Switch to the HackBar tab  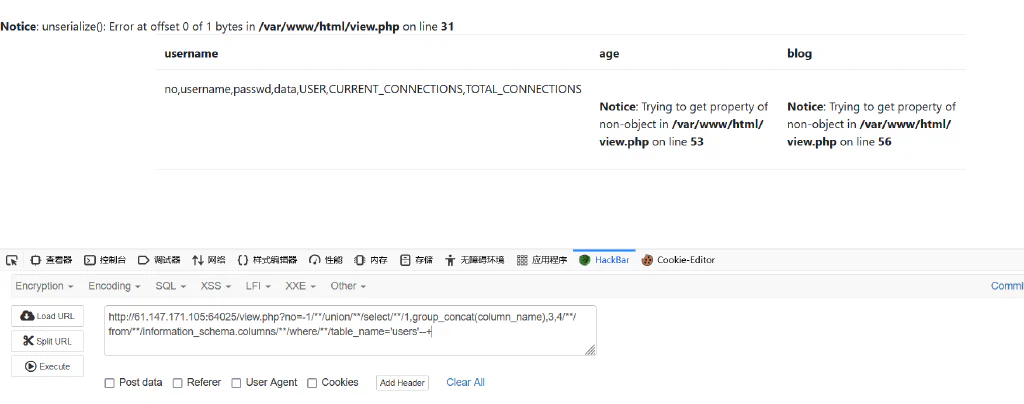tap(604, 260)
